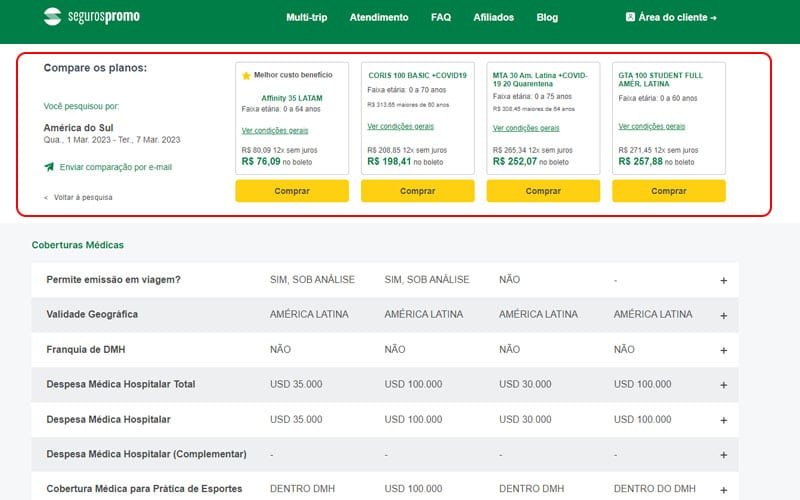Buy the MTA 30 Am. Latina plan
The height and width of the screenshot is (500, 800).
click(x=543, y=191)
